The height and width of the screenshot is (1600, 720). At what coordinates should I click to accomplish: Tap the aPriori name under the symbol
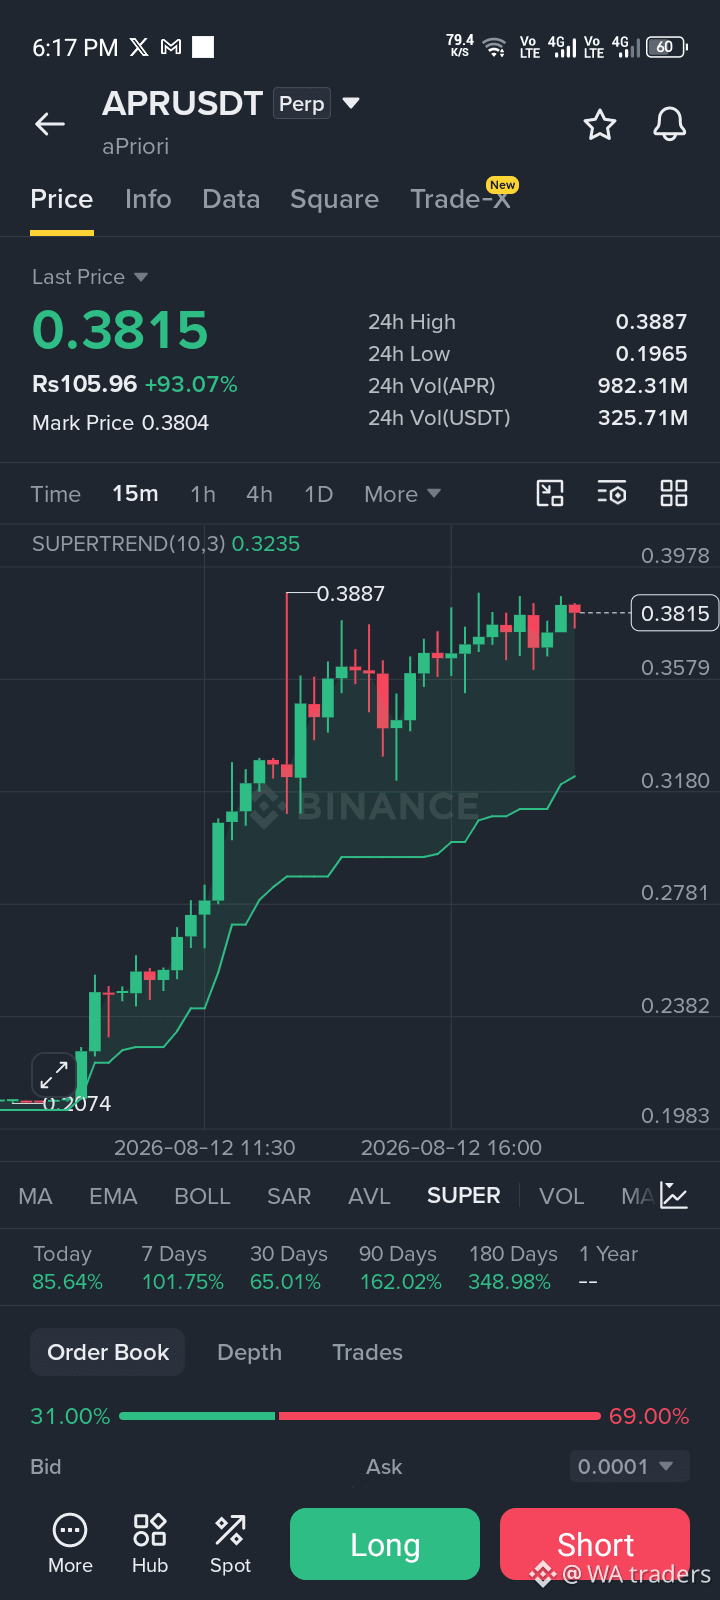tap(135, 146)
